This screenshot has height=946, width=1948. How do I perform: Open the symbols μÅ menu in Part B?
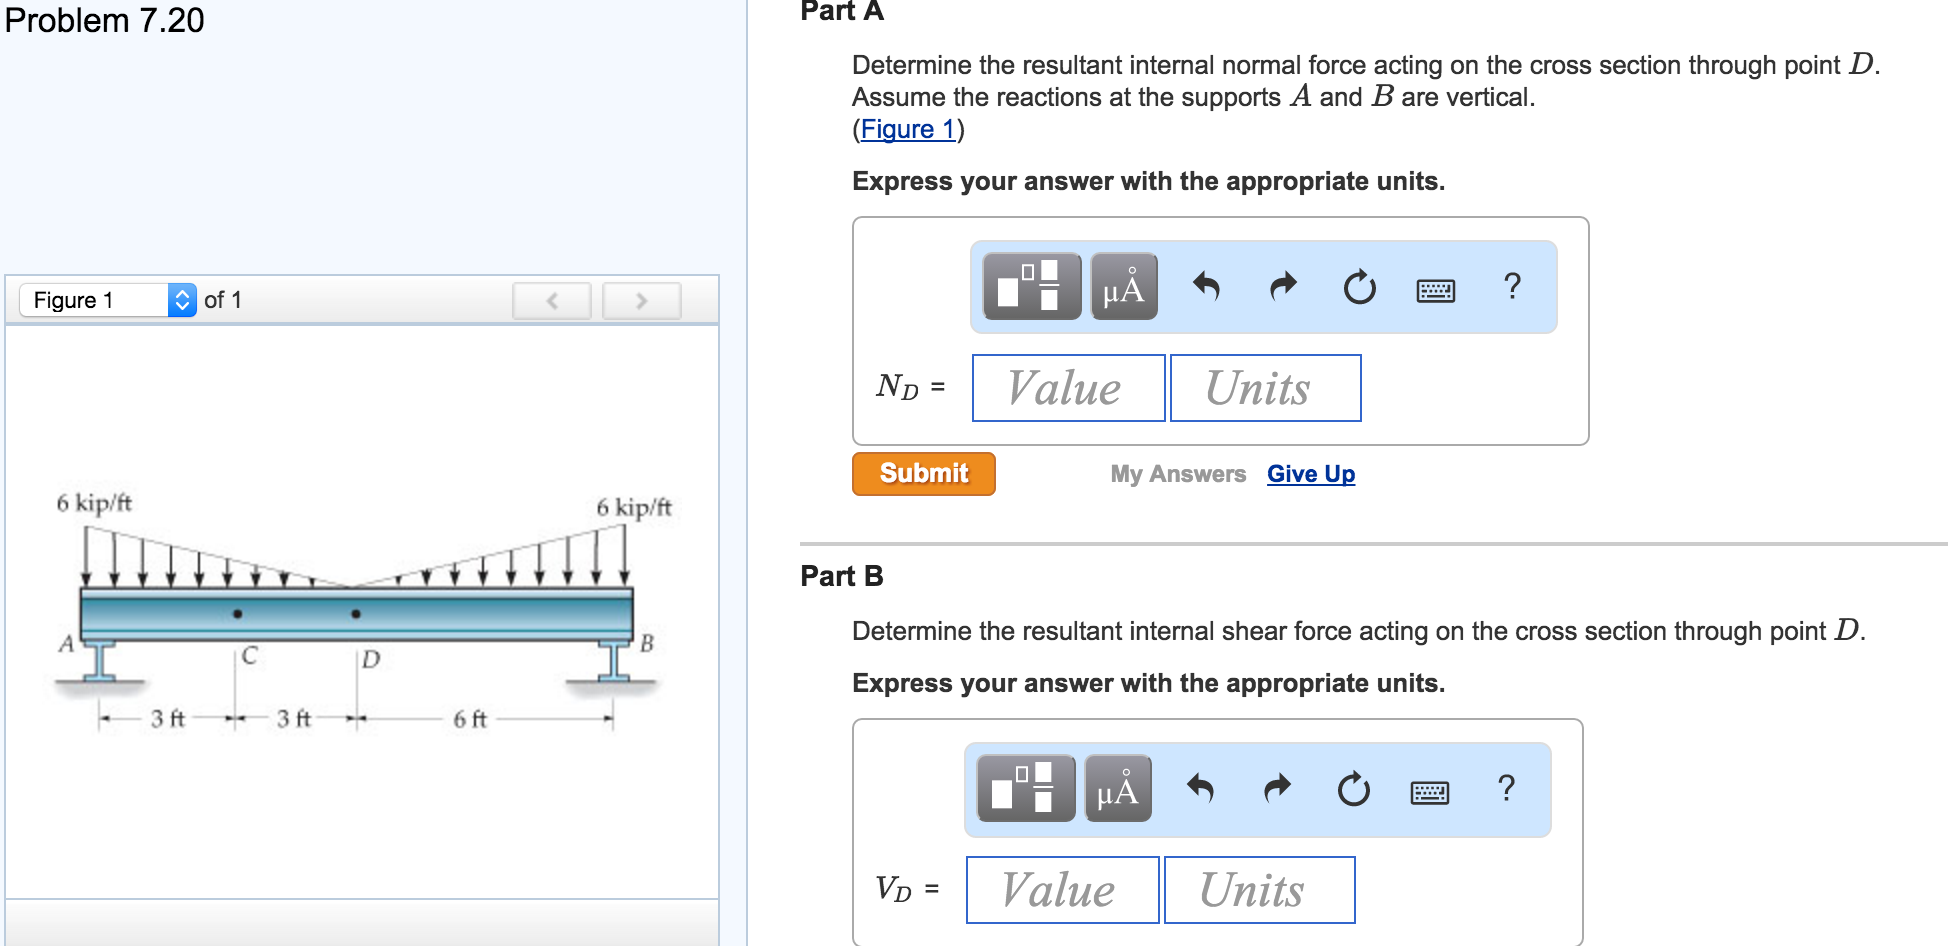tap(1118, 789)
